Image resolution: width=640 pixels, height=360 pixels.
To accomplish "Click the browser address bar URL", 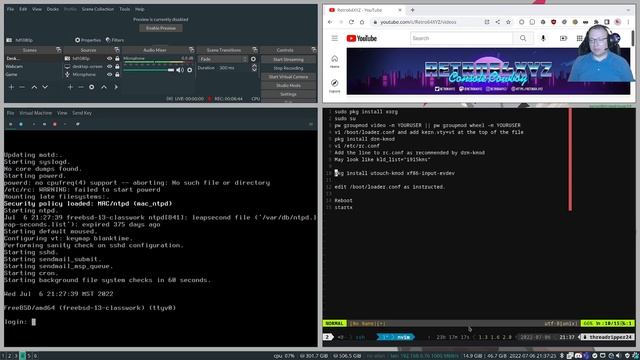I will point(418,22).
